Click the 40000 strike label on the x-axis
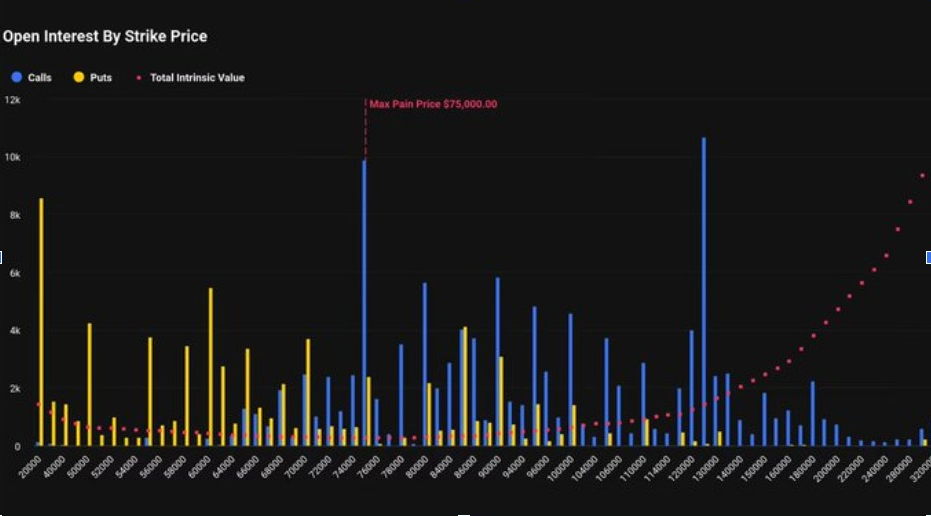The image size is (931, 516). [x=54, y=467]
